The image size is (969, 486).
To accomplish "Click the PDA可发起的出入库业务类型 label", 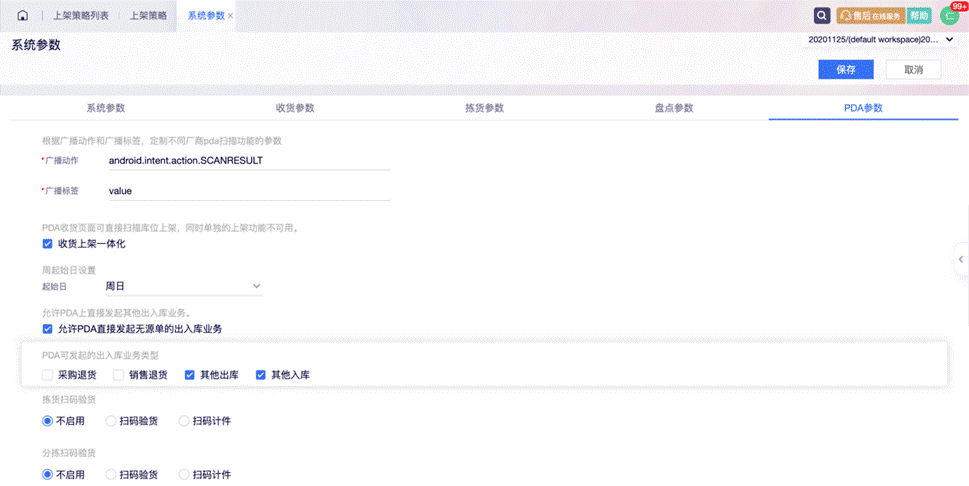I will [100, 356].
